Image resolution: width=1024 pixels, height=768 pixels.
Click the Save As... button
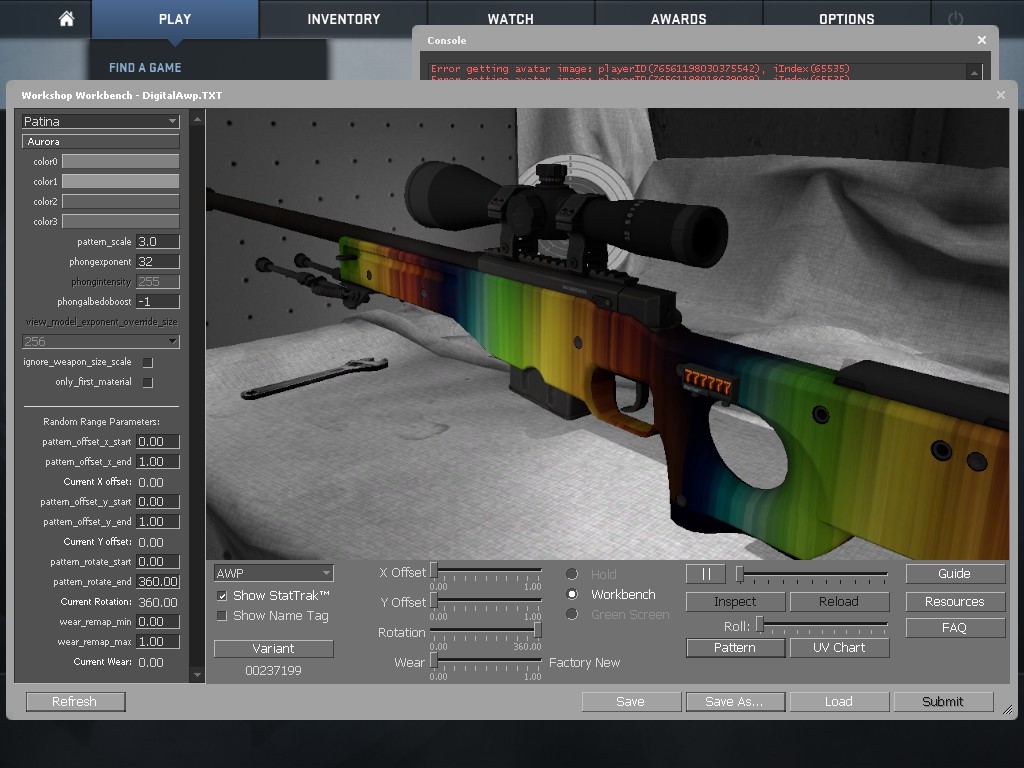pyautogui.click(x=735, y=701)
